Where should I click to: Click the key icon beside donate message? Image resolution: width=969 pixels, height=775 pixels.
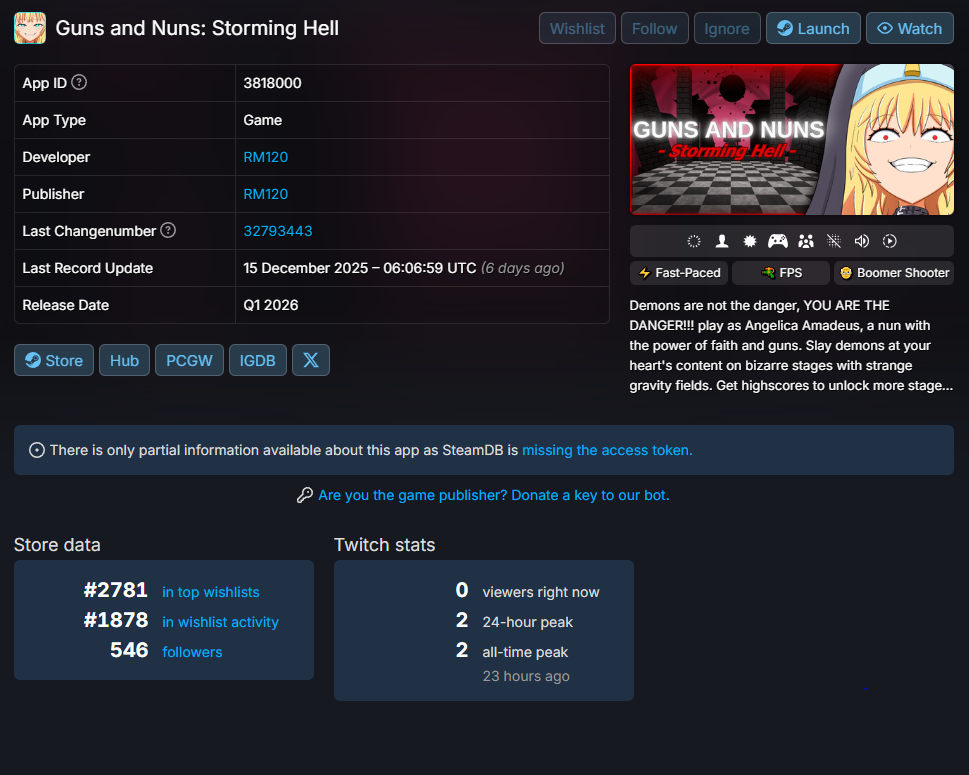pyautogui.click(x=305, y=495)
